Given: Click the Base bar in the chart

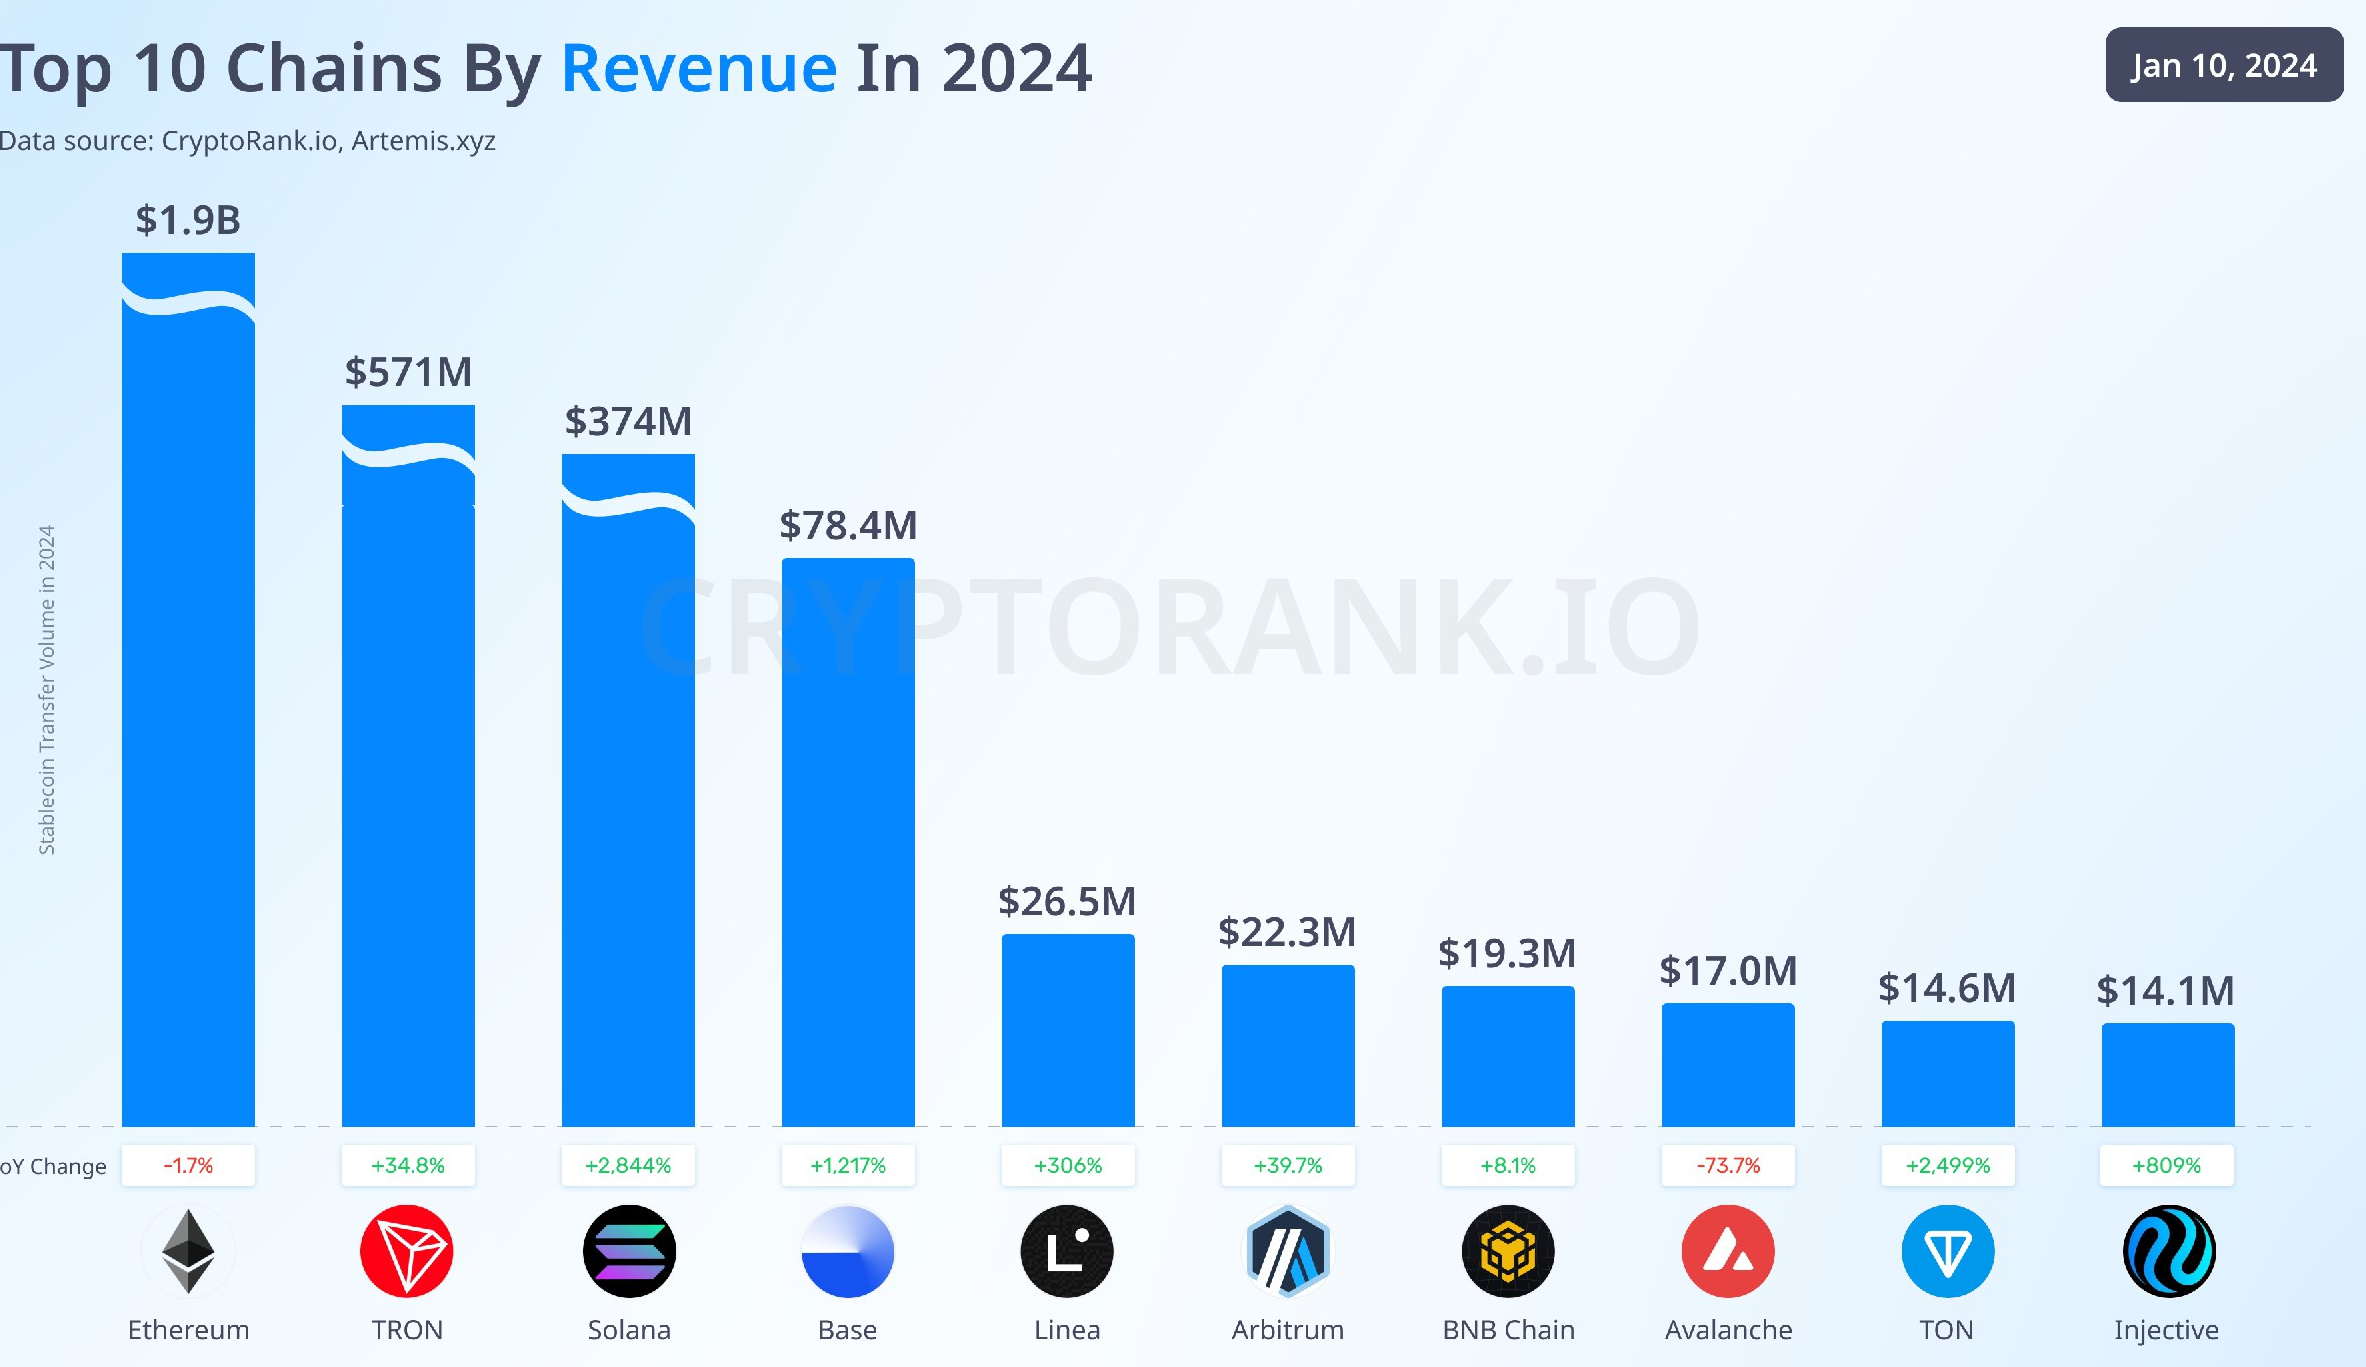Looking at the screenshot, I should (x=848, y=842).
